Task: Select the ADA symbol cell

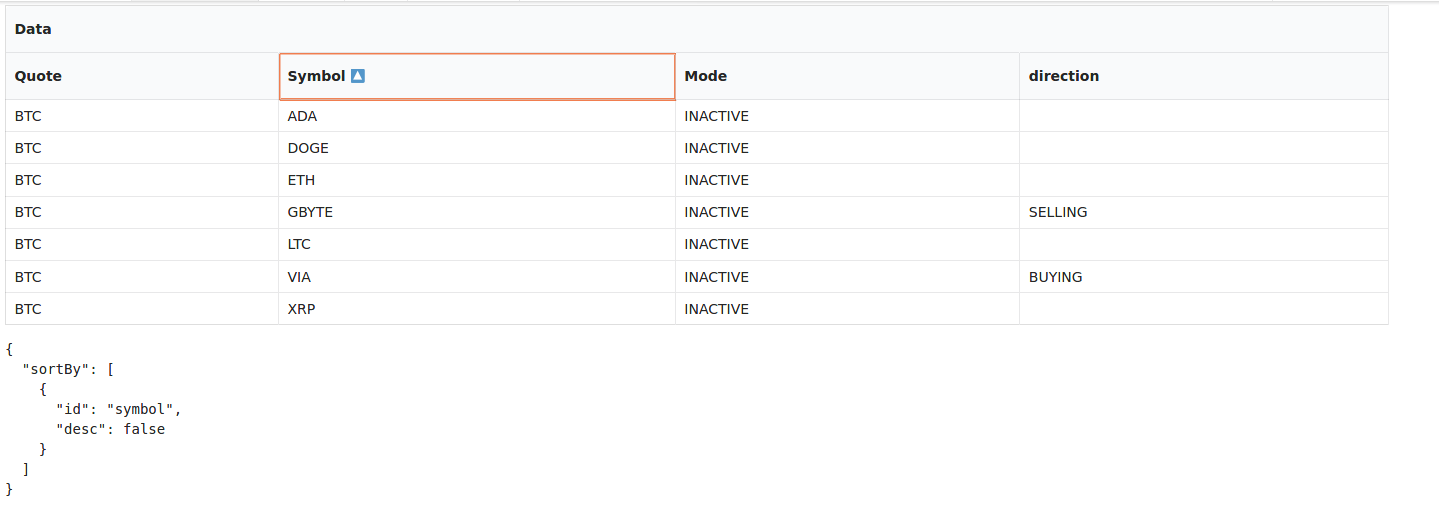Action: [x=477, y=116]
